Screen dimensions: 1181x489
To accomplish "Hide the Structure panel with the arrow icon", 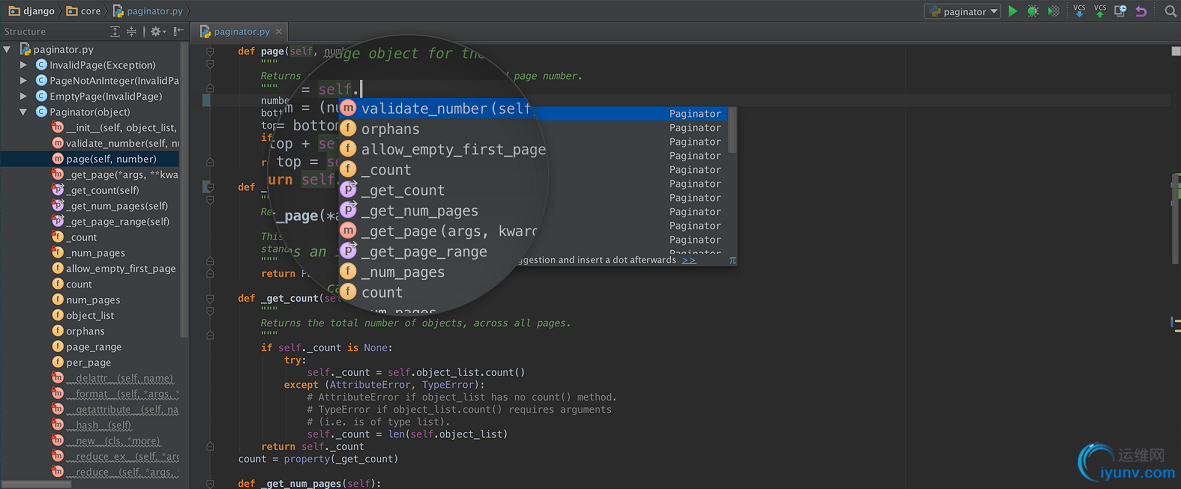I will [x=178, y=32].
